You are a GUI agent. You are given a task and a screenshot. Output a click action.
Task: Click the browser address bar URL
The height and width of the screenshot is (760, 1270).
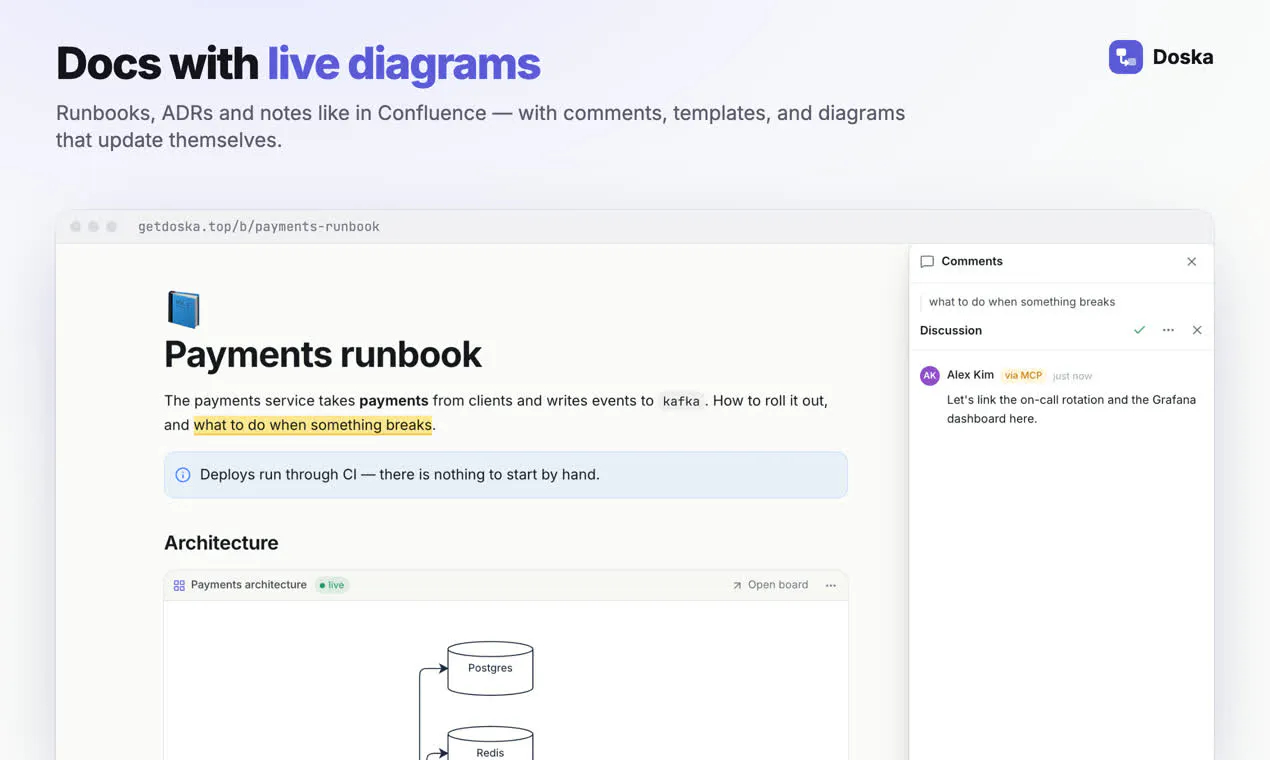click(x=259, y=227)
